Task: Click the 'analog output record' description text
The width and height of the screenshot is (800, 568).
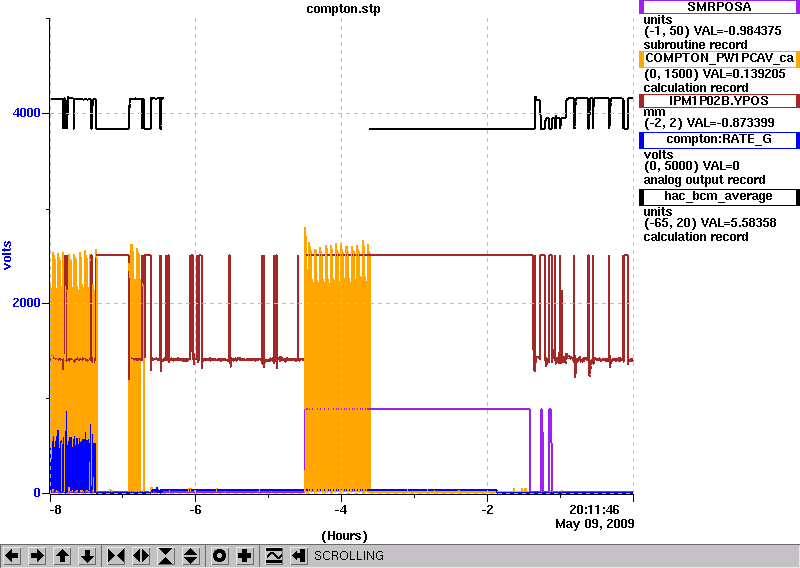Action: pyautogui.click(x=705, y=180)
